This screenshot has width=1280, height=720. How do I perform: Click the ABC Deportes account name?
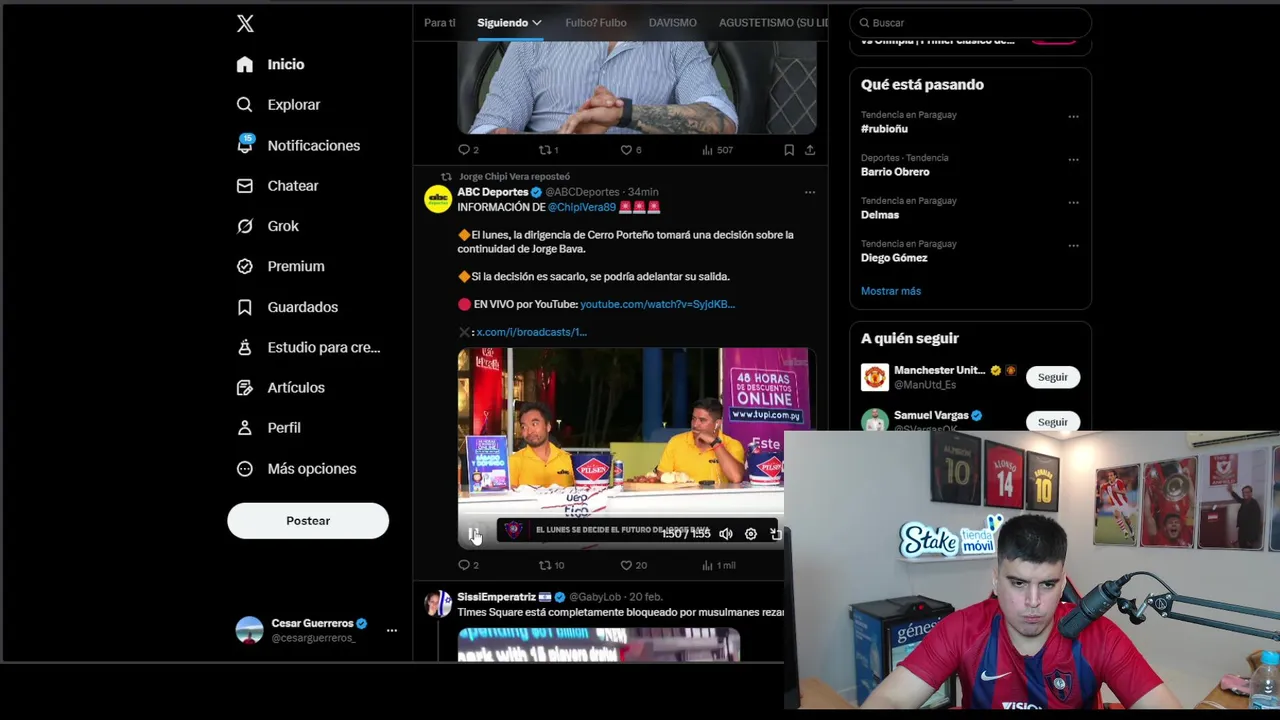(493, 192)
